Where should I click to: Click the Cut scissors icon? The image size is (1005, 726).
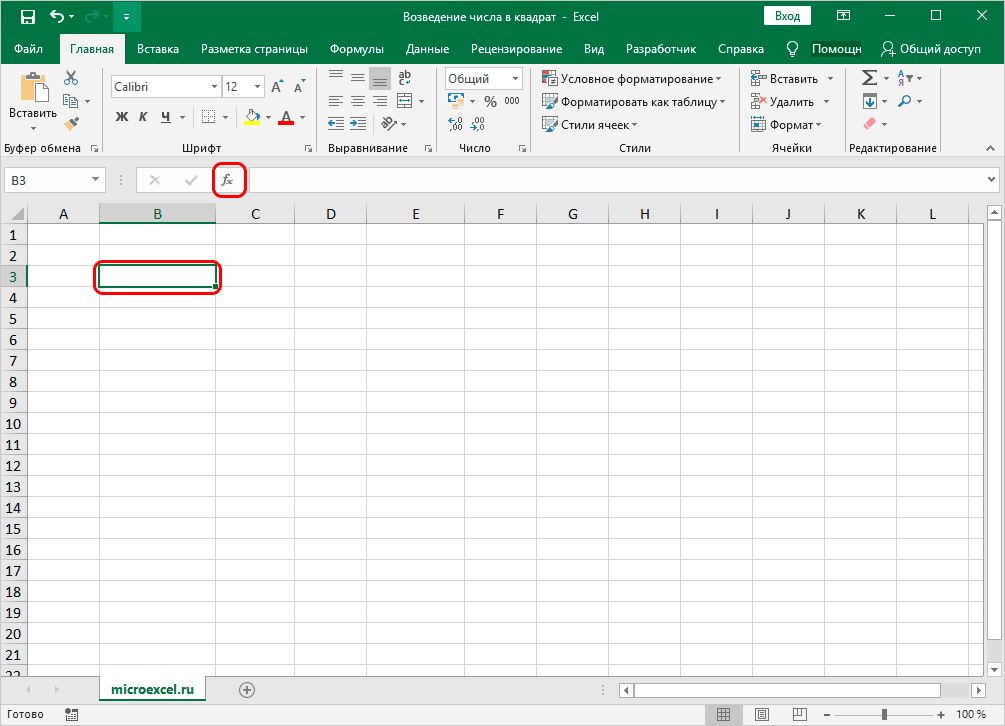click(71, 78)
